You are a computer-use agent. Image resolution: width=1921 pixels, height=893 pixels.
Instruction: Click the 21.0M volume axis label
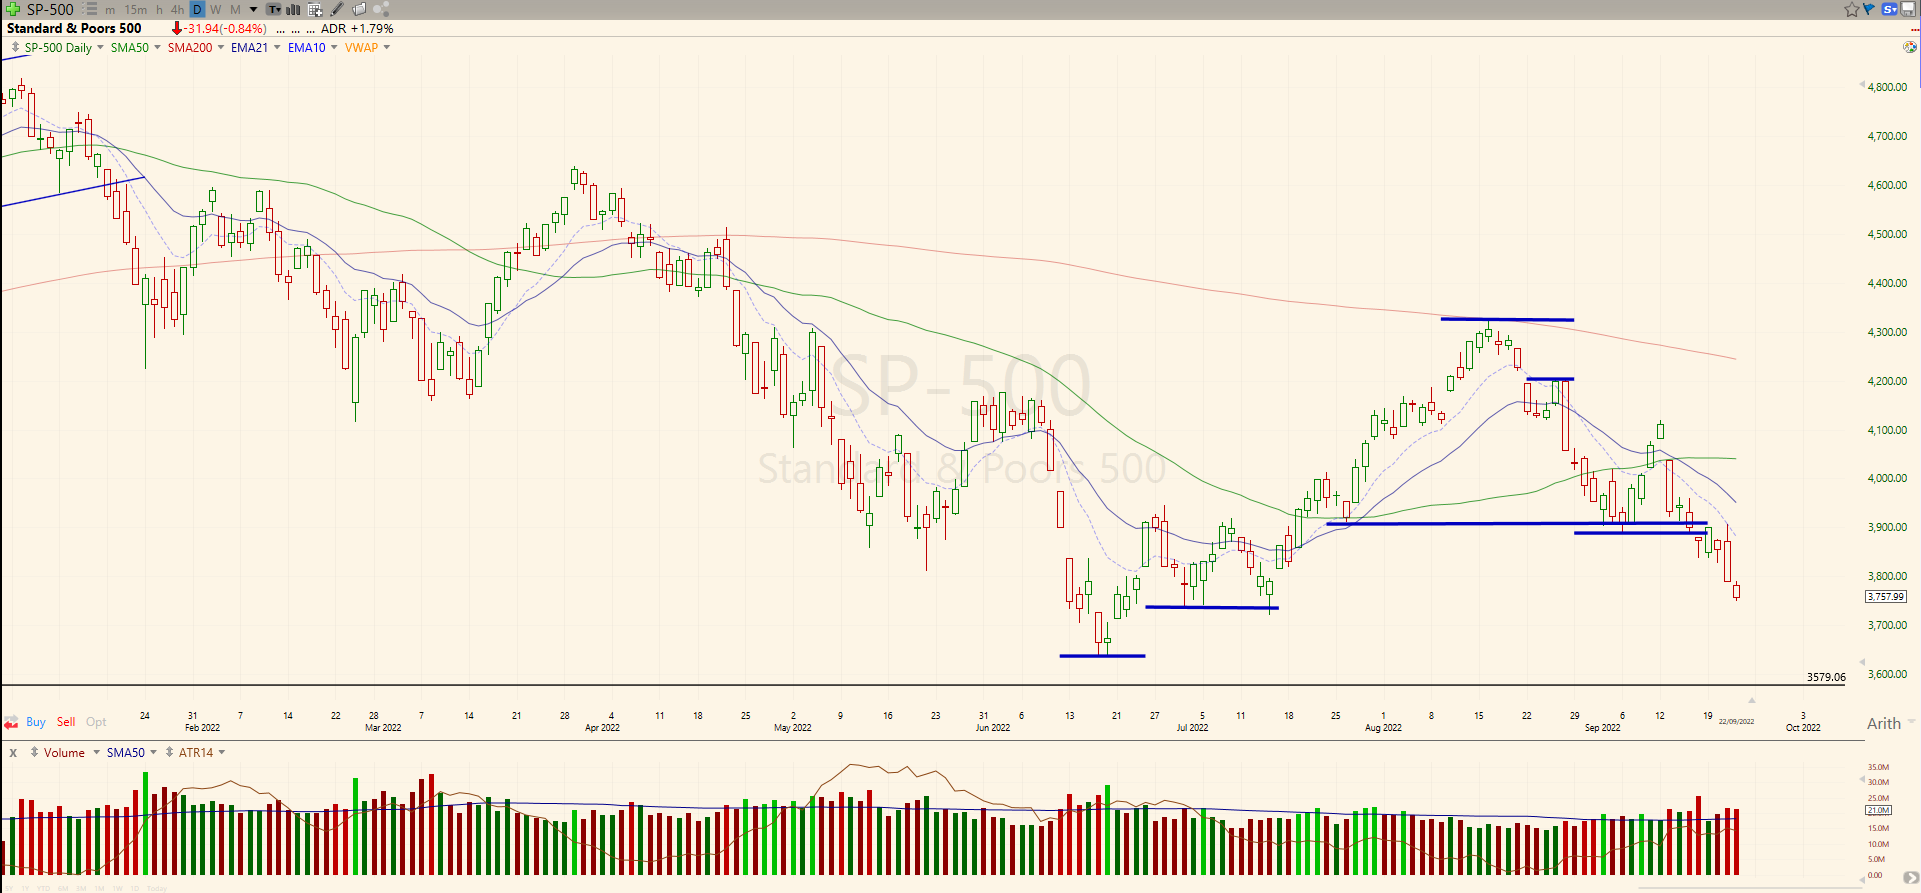pos(1878,810)
